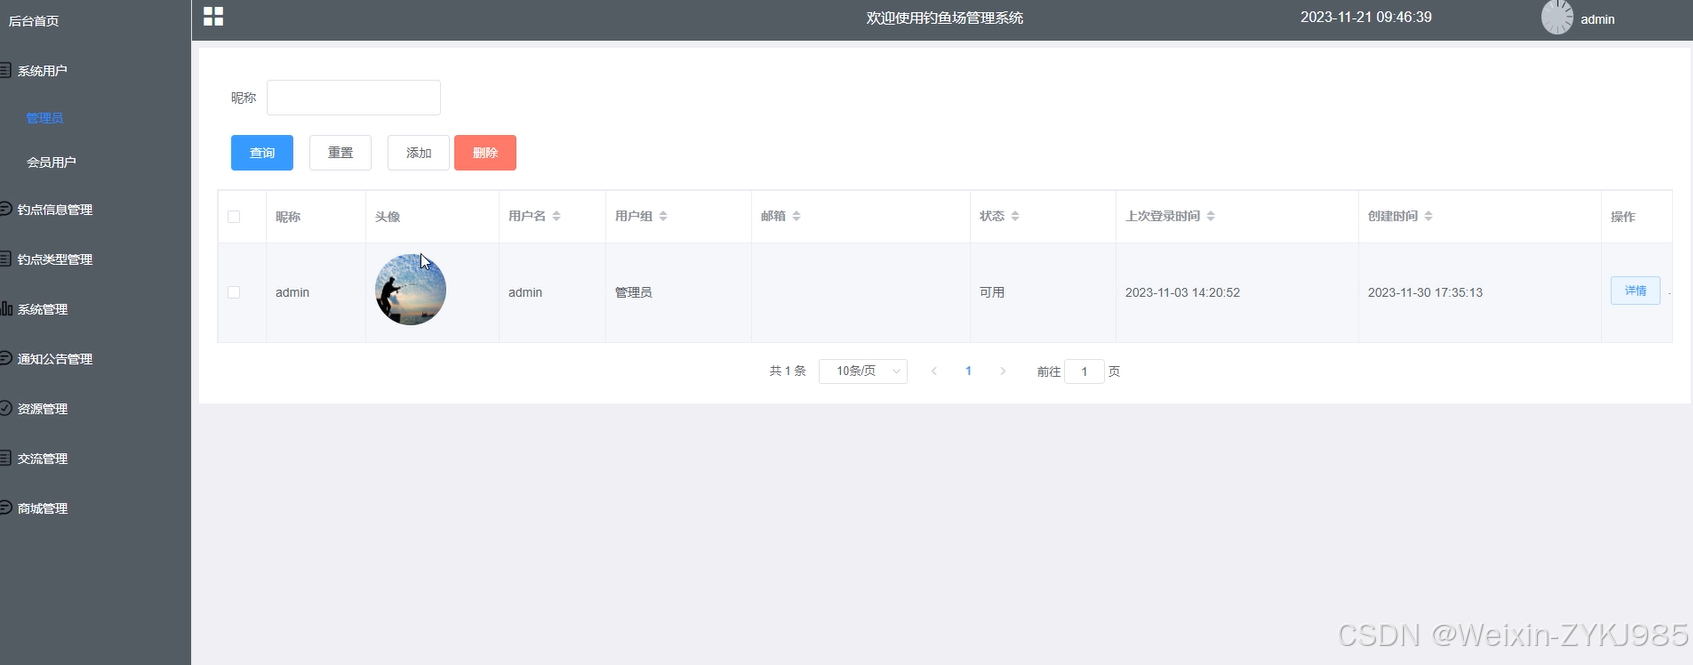Click the 系统用户 menu icon

click(5, 70)
